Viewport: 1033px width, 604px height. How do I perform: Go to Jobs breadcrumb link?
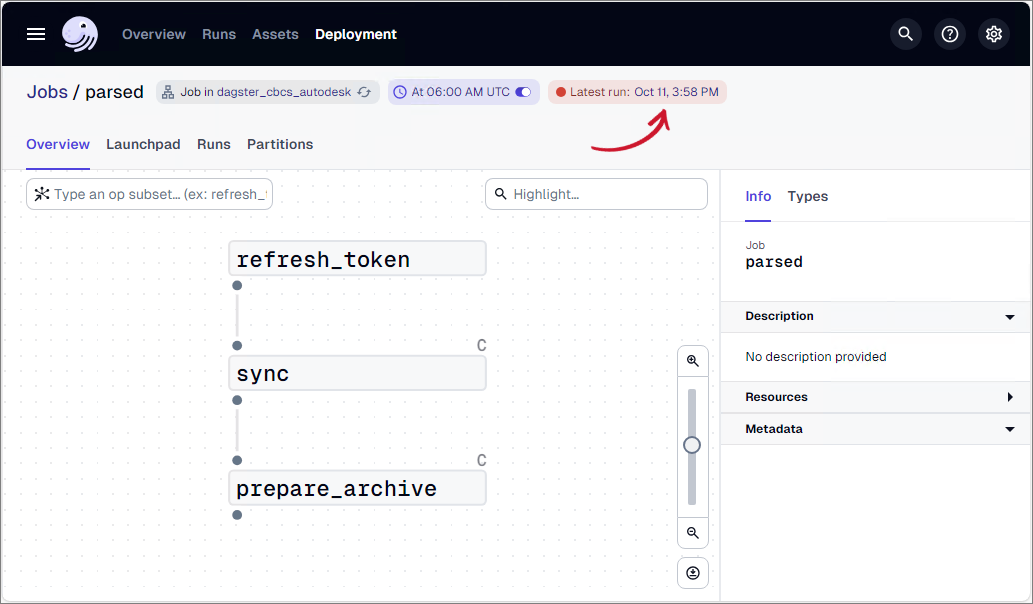pyautogui.click(x=47, y=92)
